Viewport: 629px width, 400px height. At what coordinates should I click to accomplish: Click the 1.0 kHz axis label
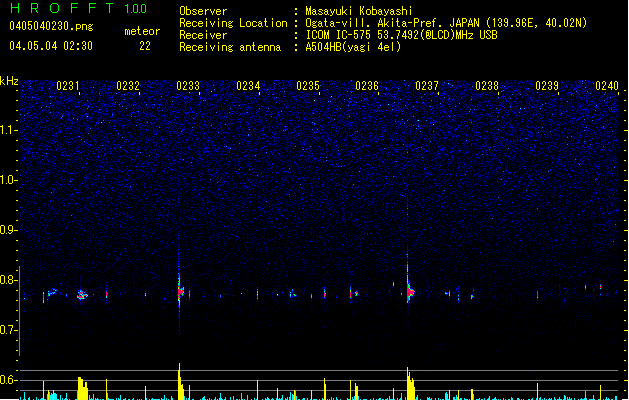point(8,180)
